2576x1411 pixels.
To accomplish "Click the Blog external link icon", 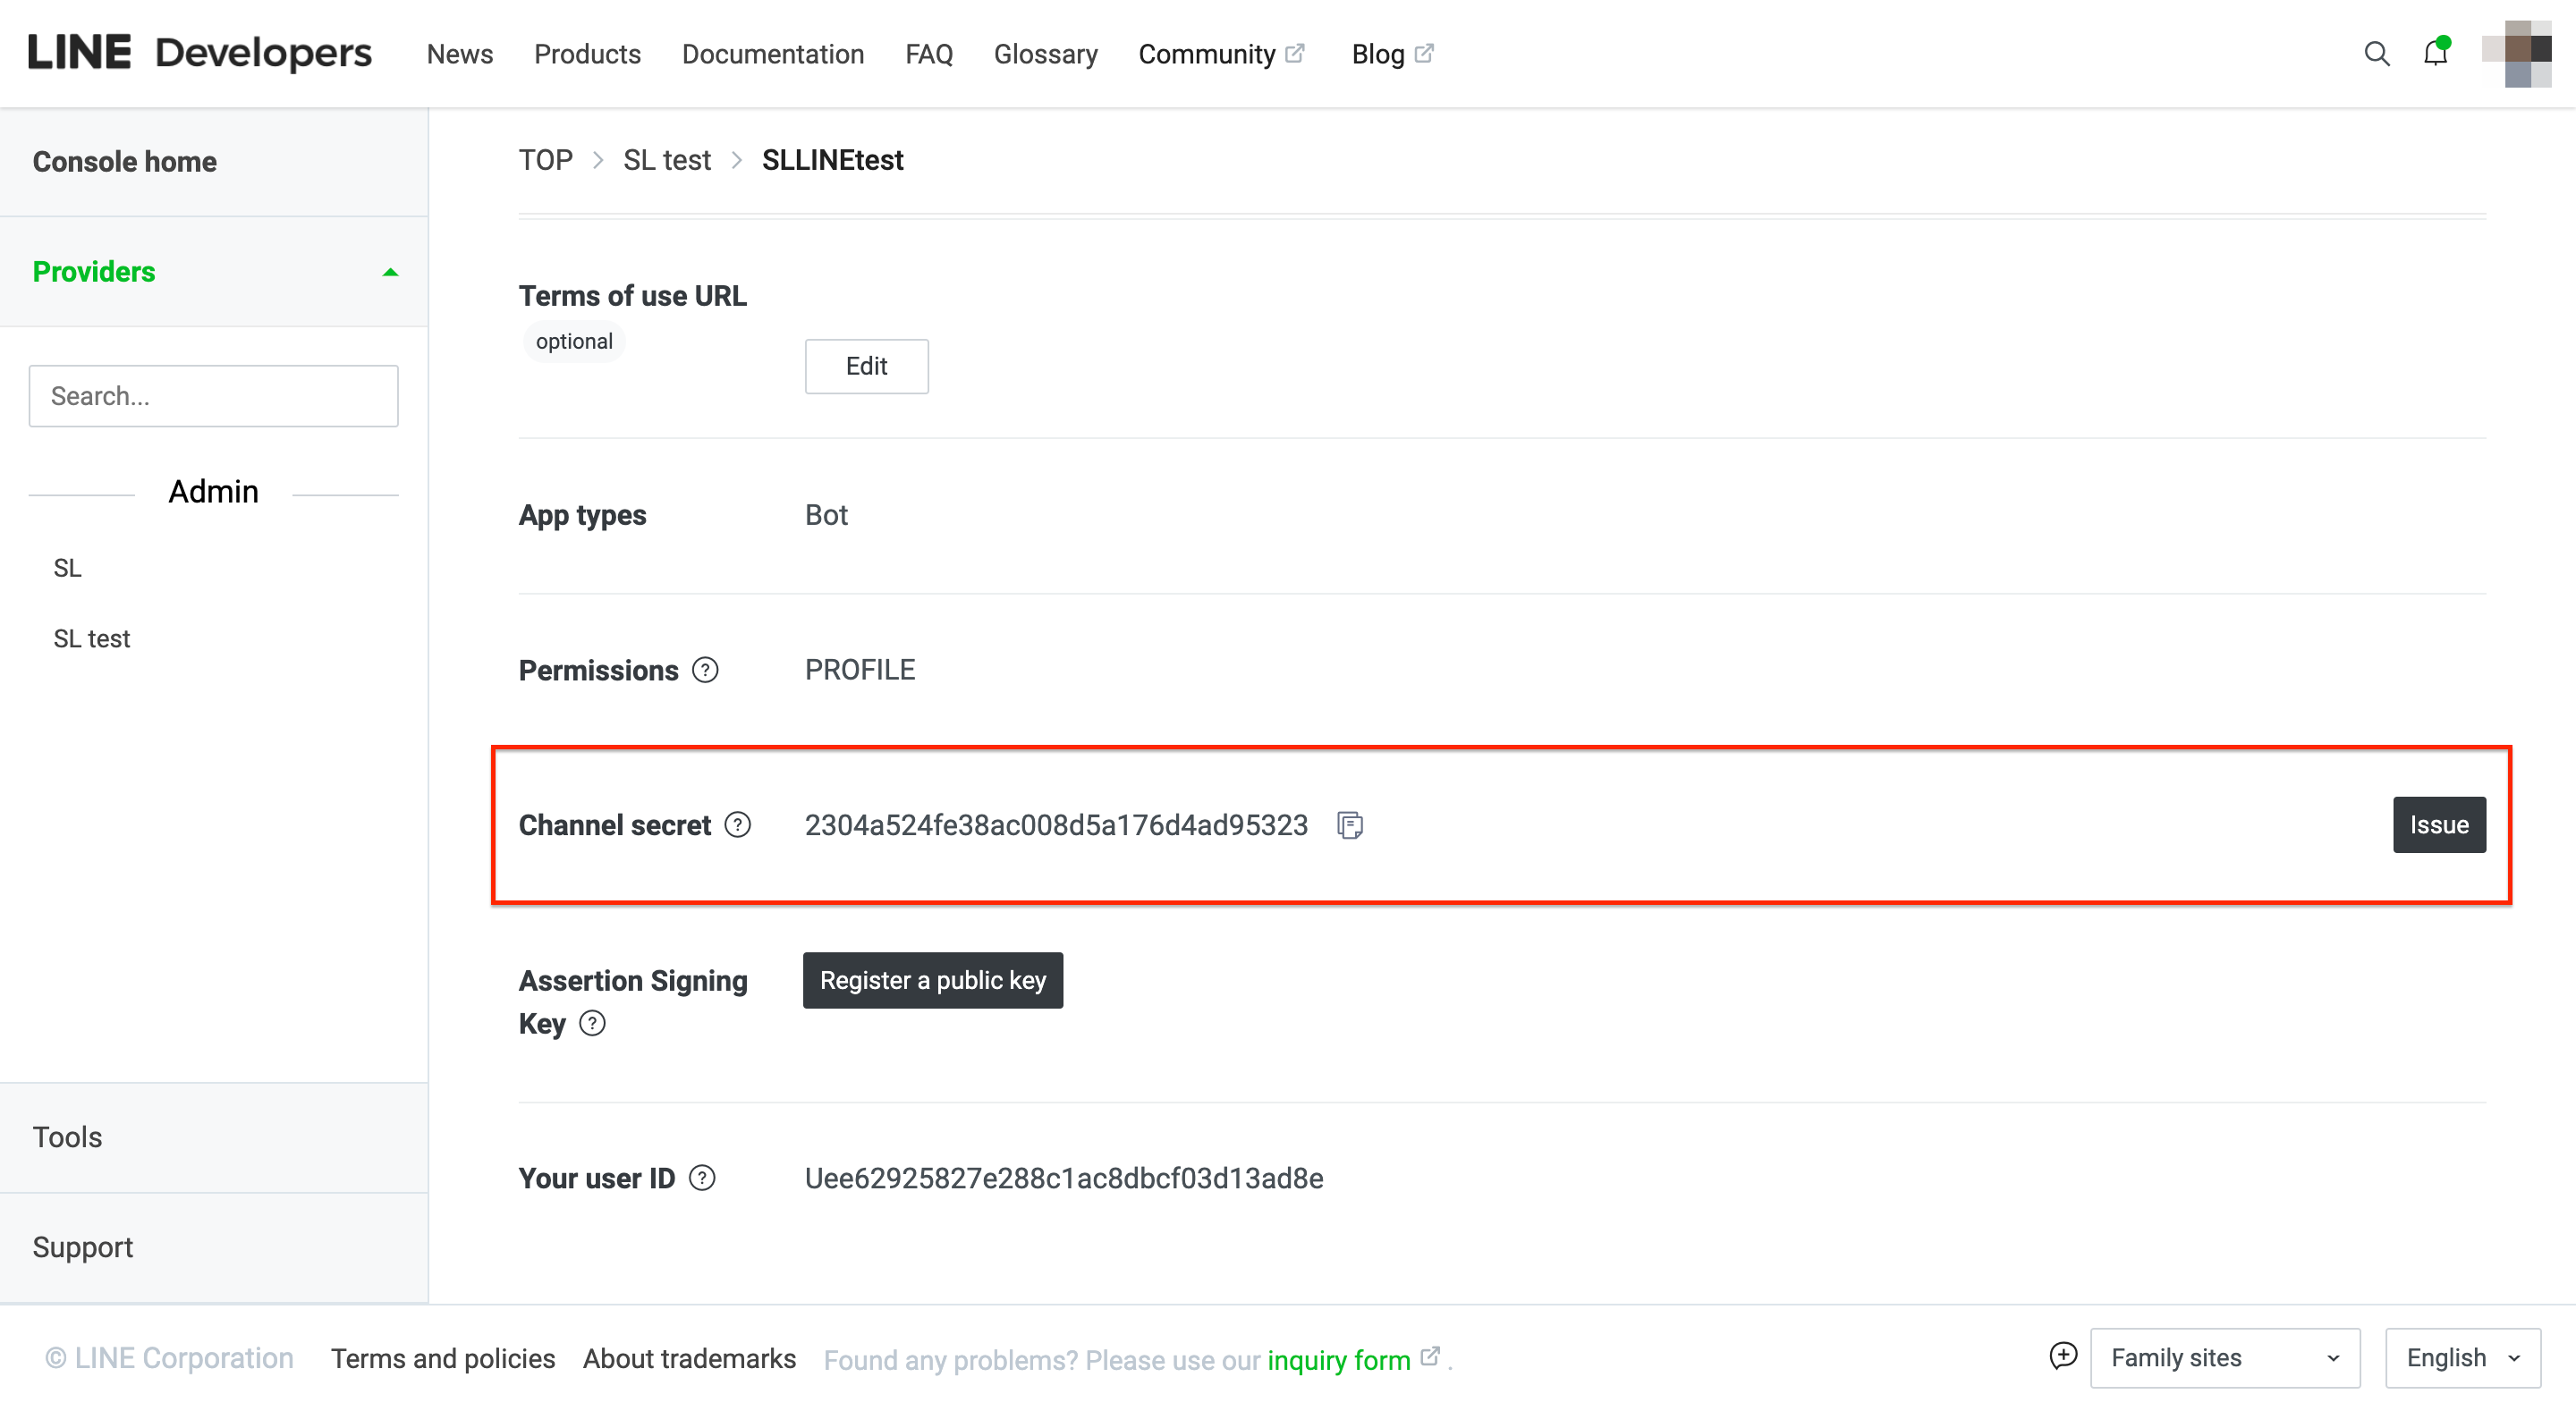I will 1424,53.
